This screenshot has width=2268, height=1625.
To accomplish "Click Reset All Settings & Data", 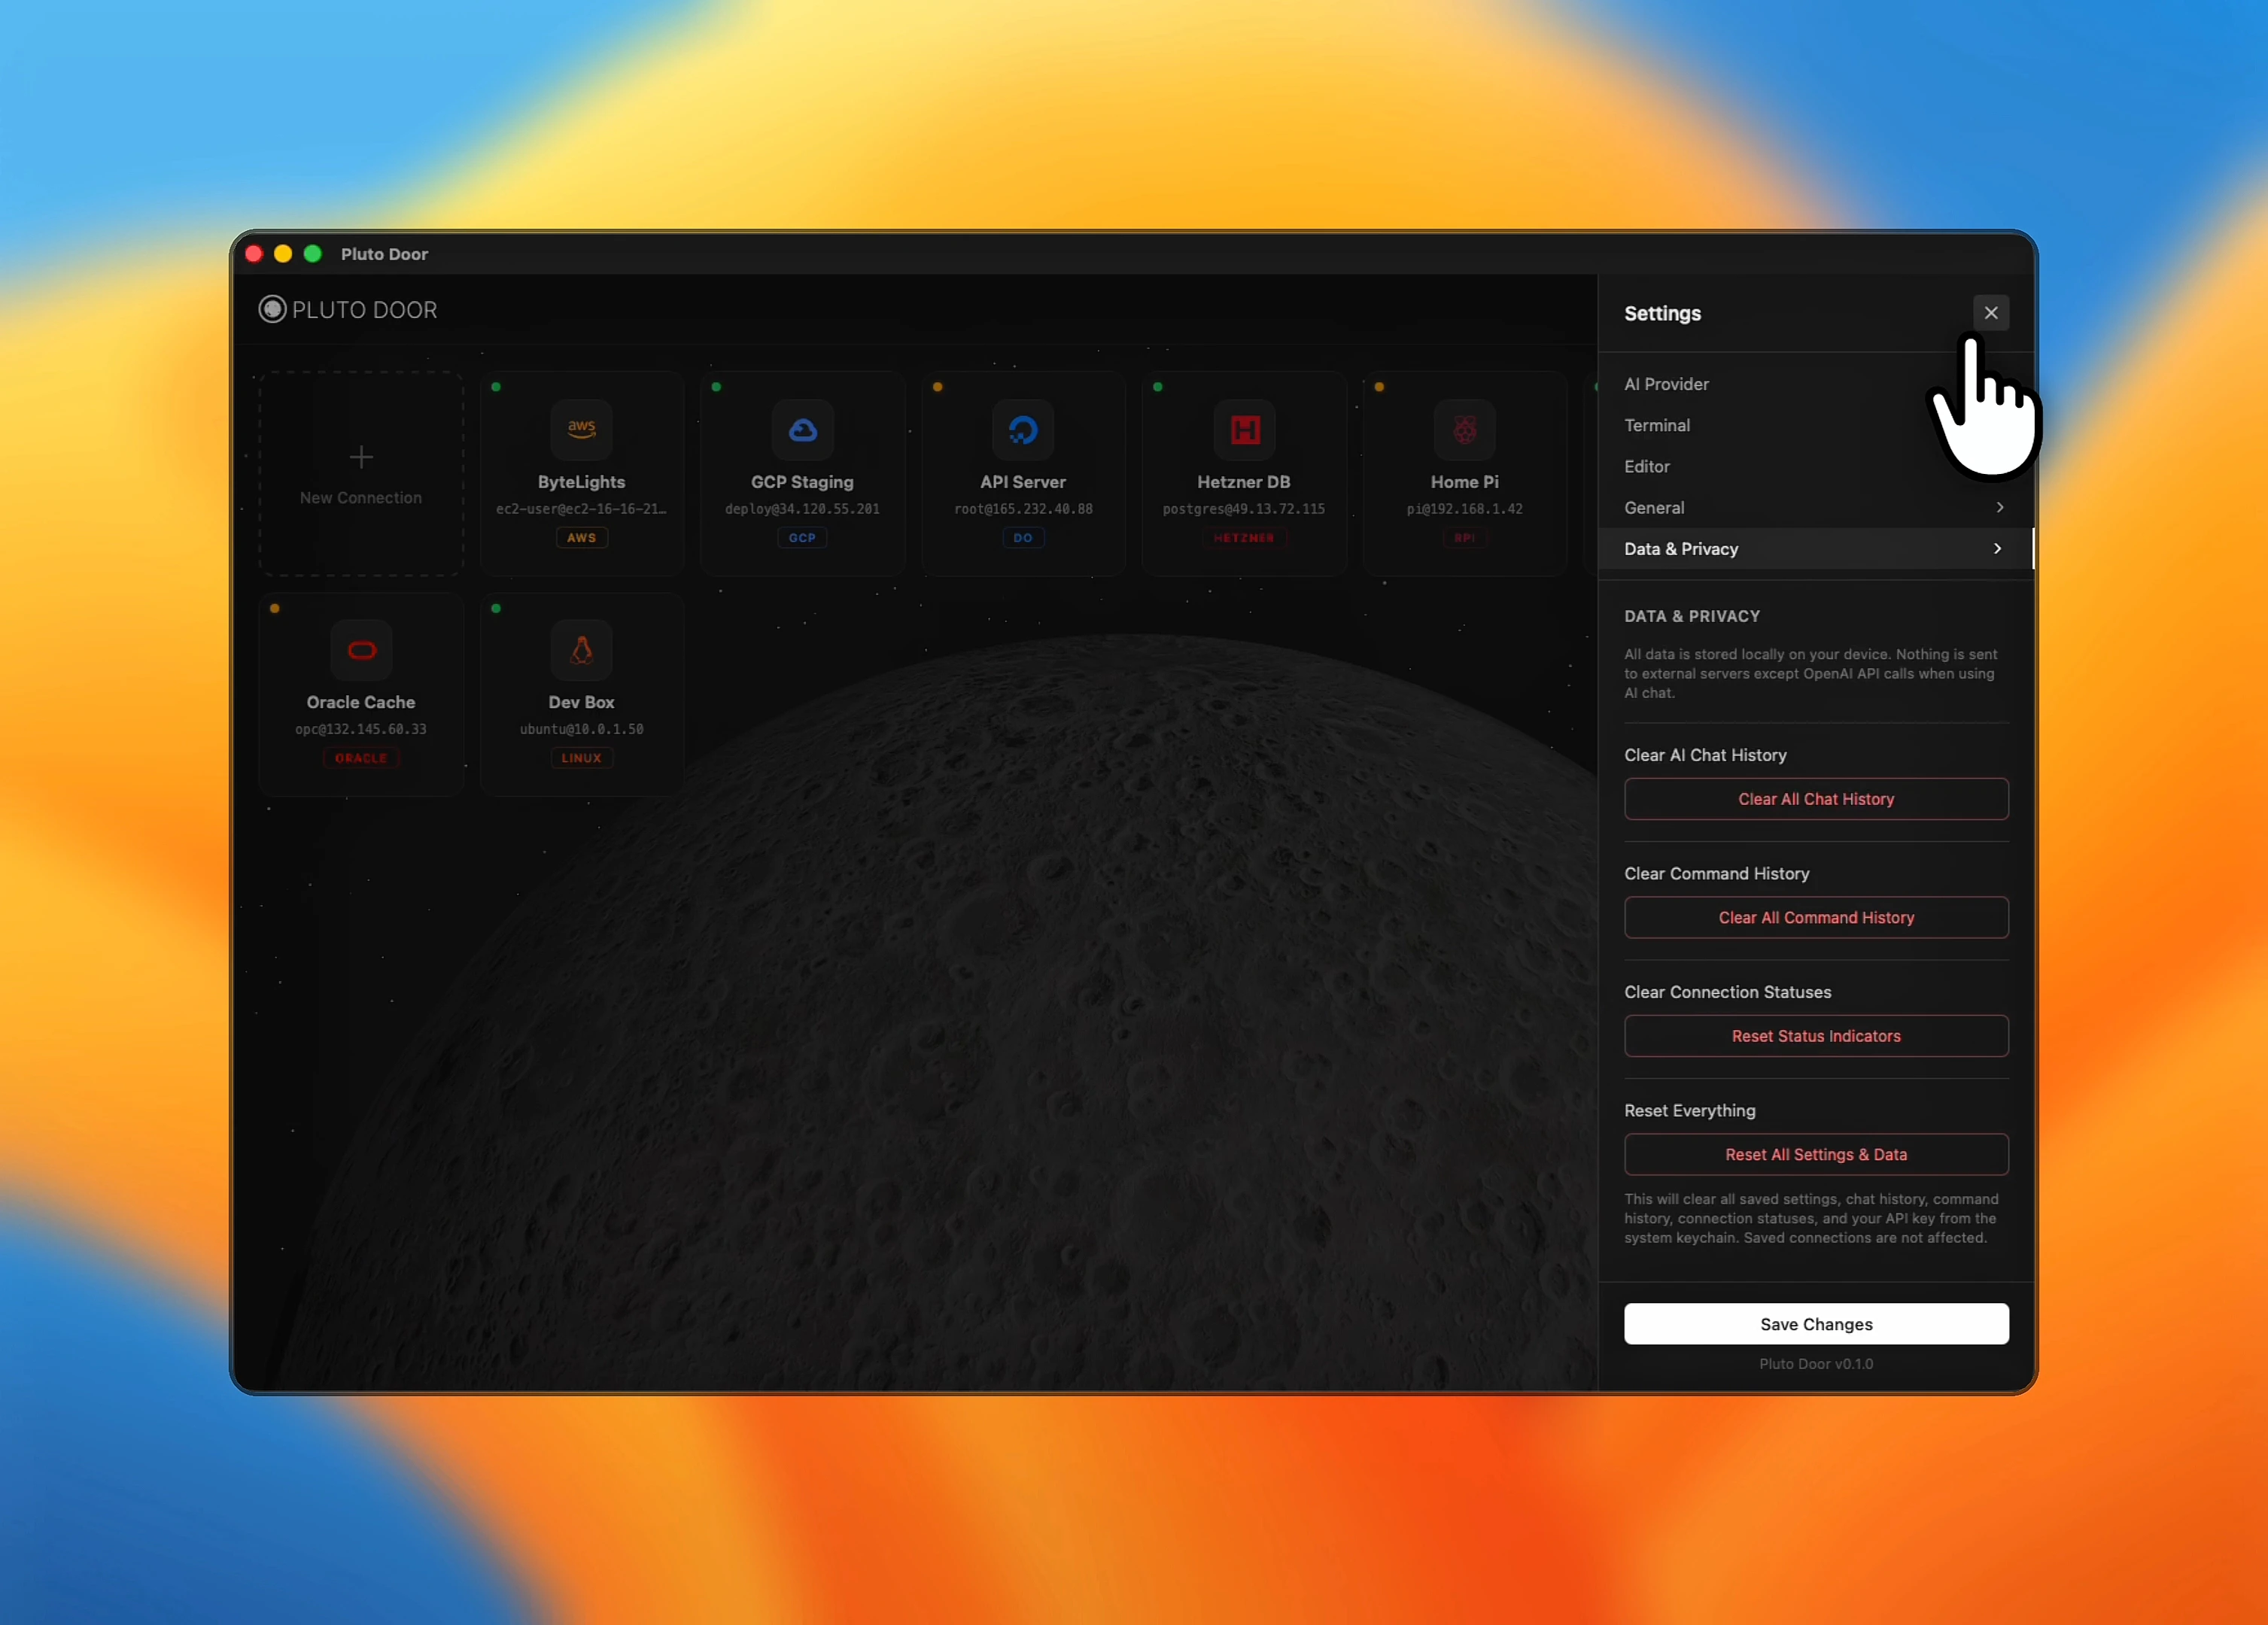I will click(x=1815, y=1154).
